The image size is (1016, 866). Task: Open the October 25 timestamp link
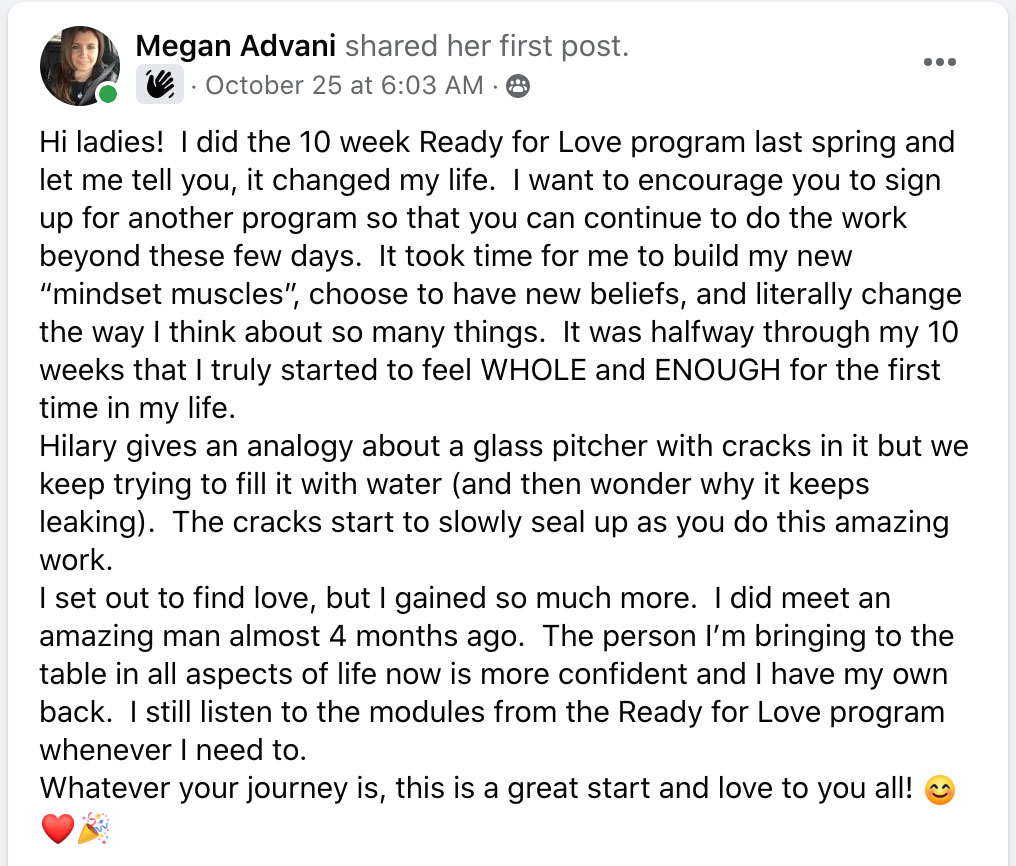pos(344,86)
